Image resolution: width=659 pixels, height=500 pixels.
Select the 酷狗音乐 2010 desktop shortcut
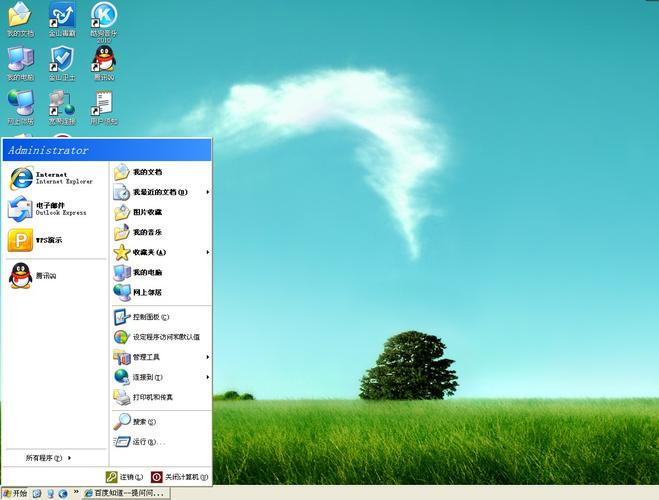[104, 18]
